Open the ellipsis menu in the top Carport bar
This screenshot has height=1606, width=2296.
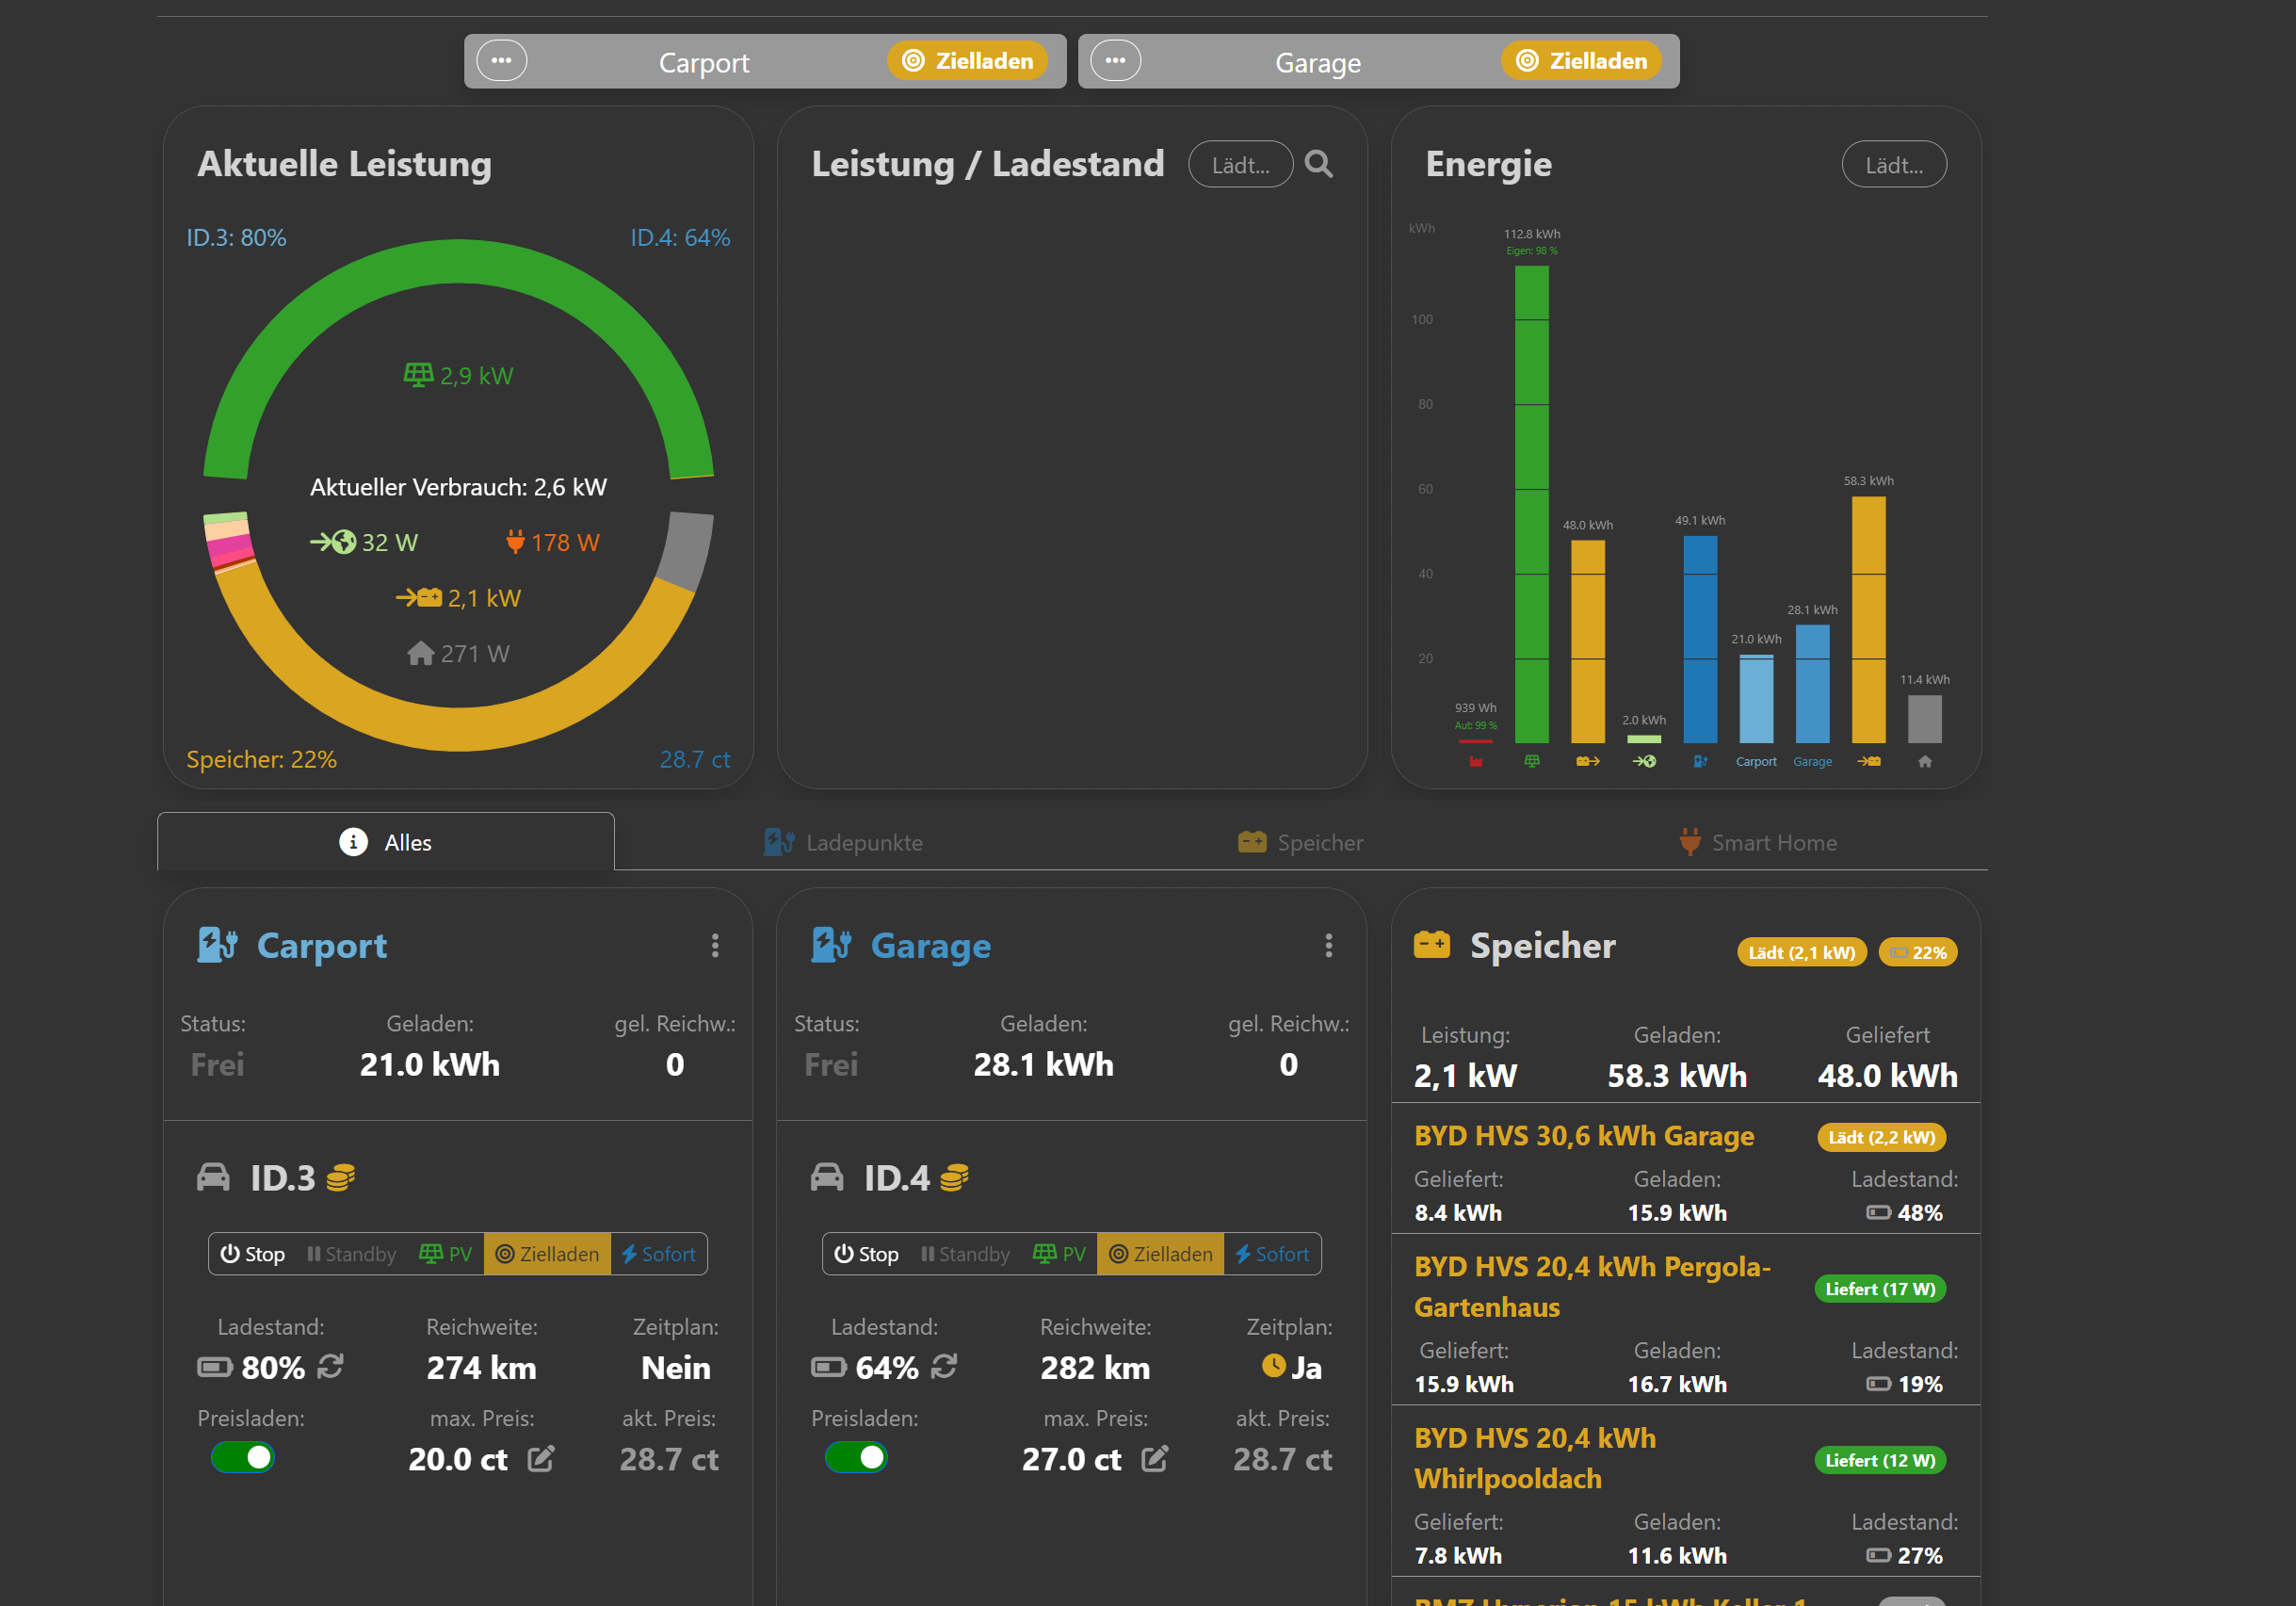(501, 61)
